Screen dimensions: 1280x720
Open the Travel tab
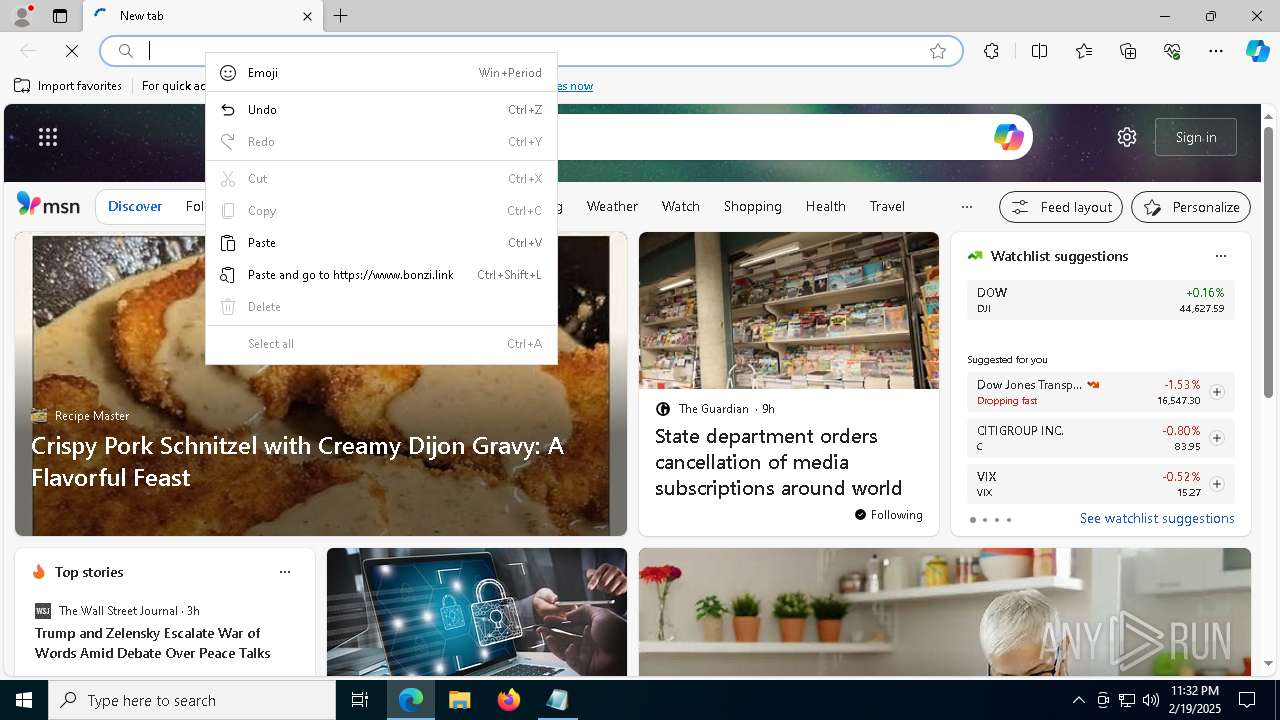tap(887, 206)
